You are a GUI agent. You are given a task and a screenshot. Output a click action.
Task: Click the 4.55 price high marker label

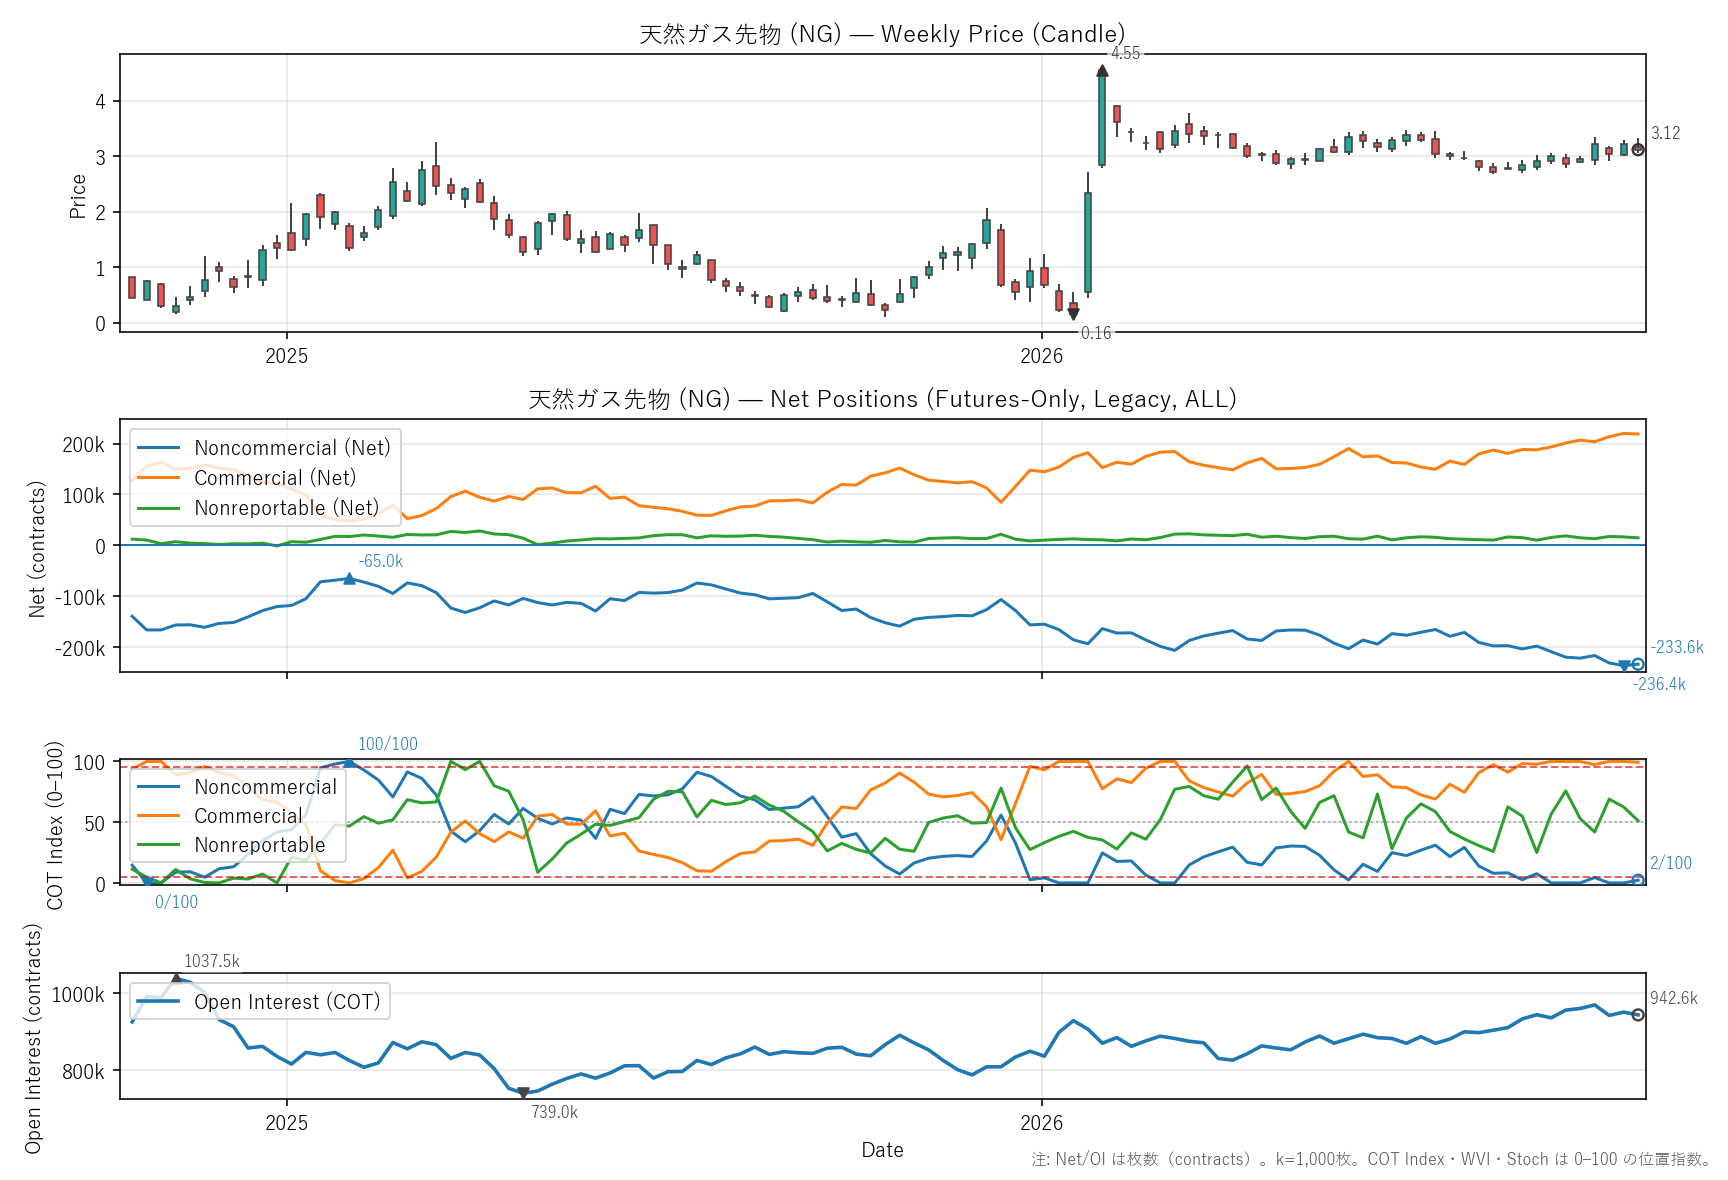click(1125, 54)
